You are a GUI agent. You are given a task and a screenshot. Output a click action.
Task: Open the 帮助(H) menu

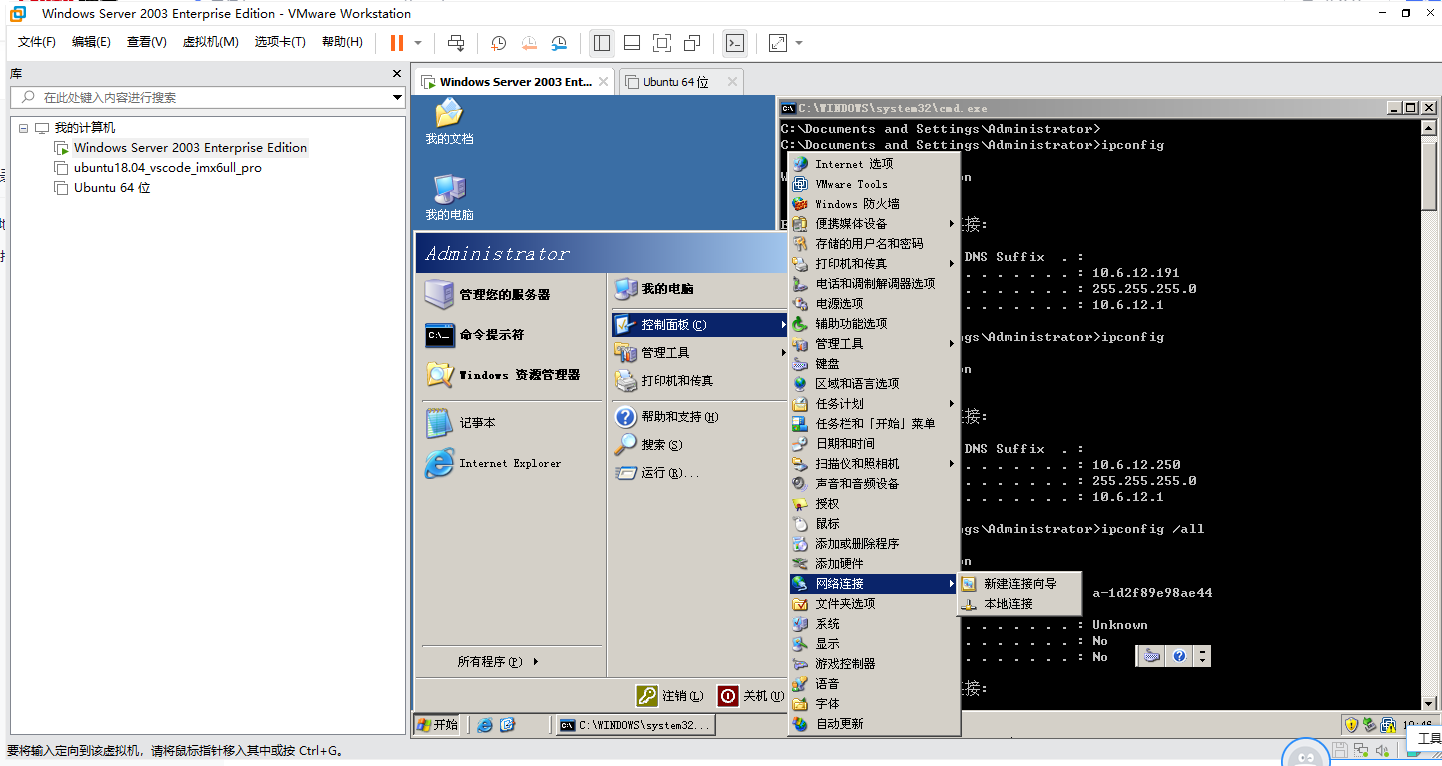[x=342, y=42]
